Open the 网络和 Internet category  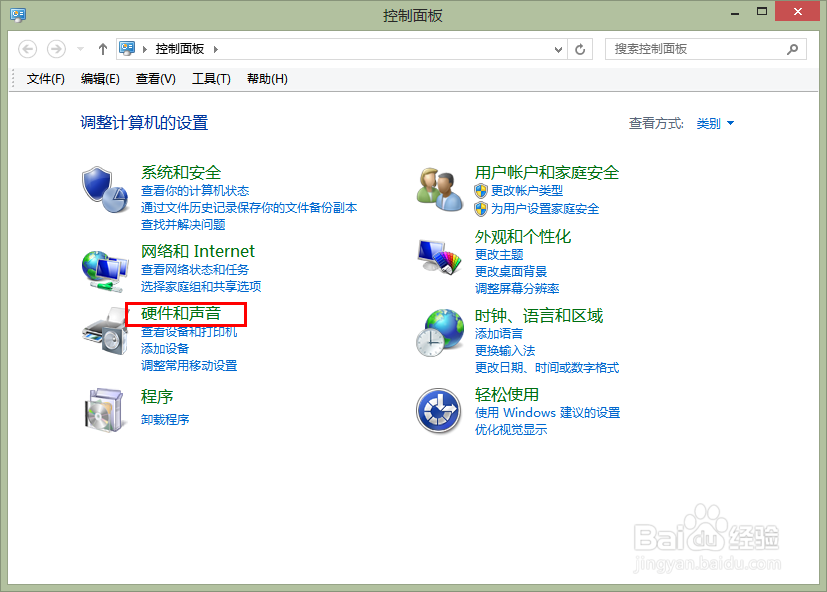[198, 251]
